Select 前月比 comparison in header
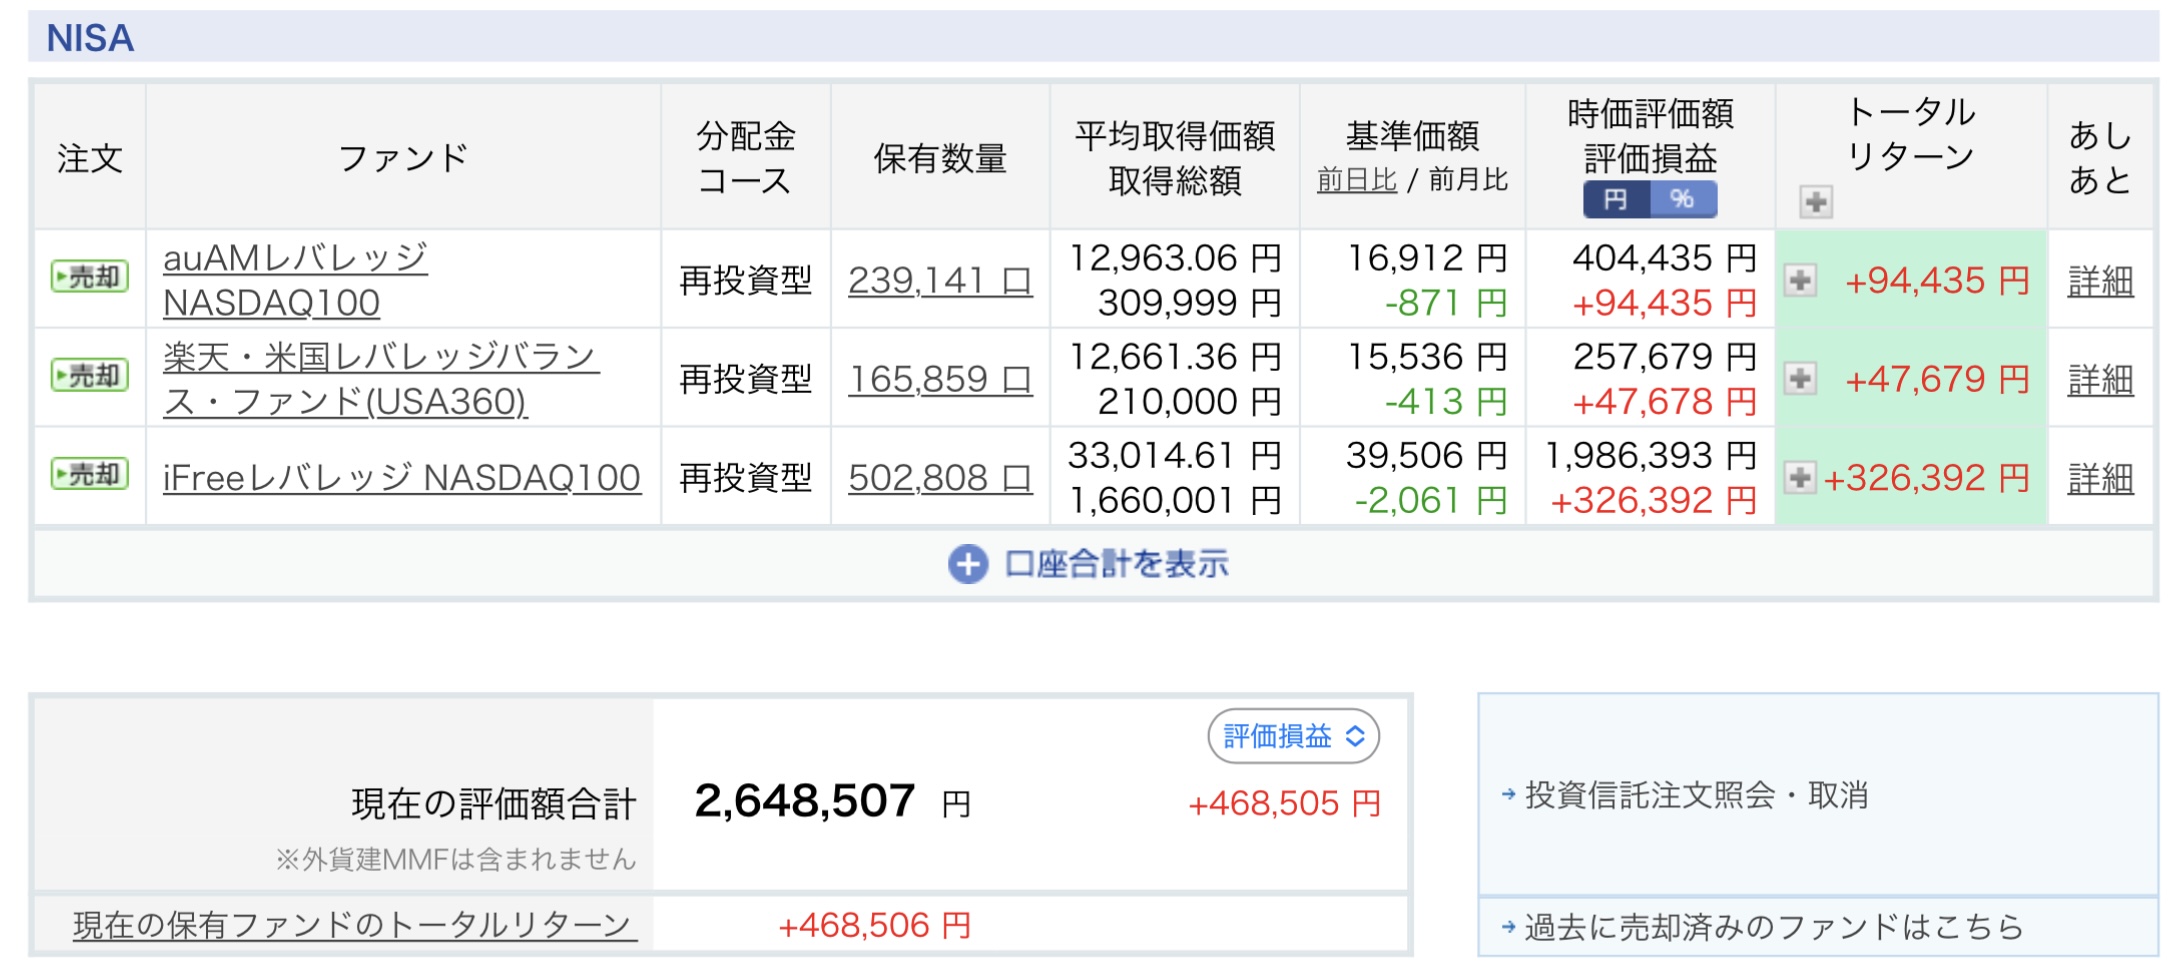 (x=1468, y=180)
